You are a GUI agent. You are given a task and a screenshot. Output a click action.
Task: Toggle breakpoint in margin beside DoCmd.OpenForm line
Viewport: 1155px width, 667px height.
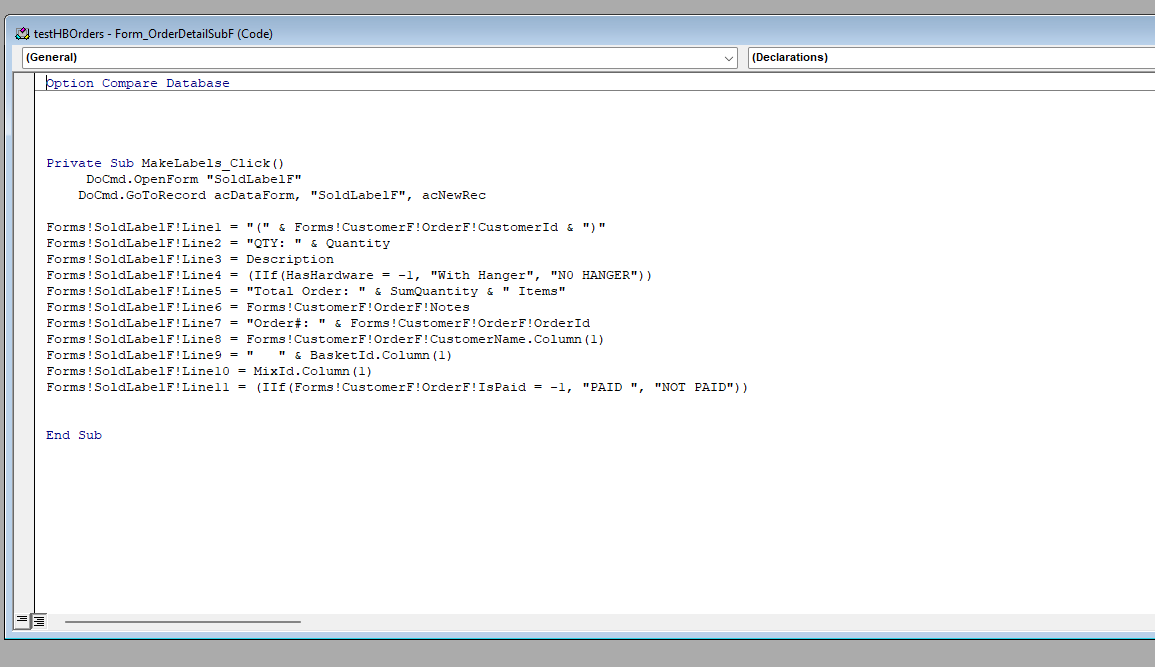pyautogui.click(x=26, y=179)
